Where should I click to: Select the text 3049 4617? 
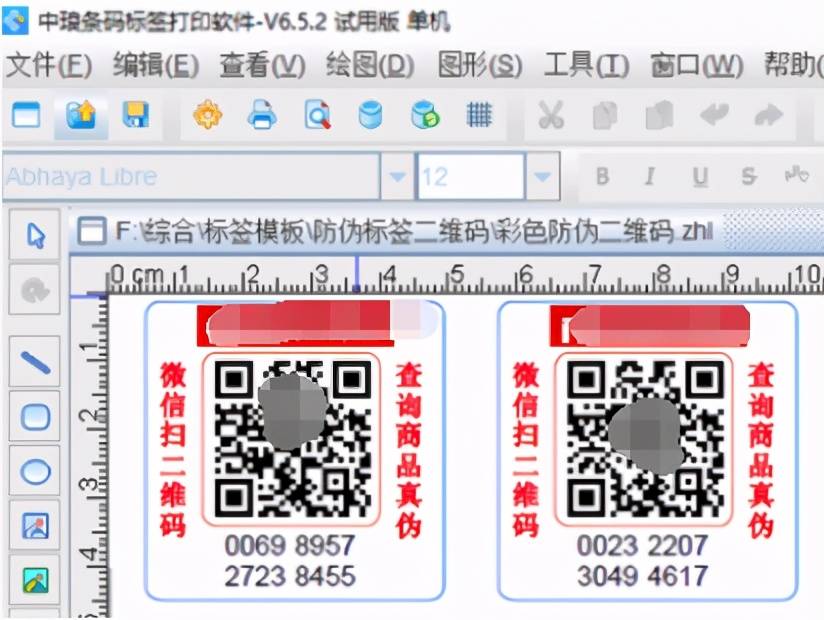[642, 576]
